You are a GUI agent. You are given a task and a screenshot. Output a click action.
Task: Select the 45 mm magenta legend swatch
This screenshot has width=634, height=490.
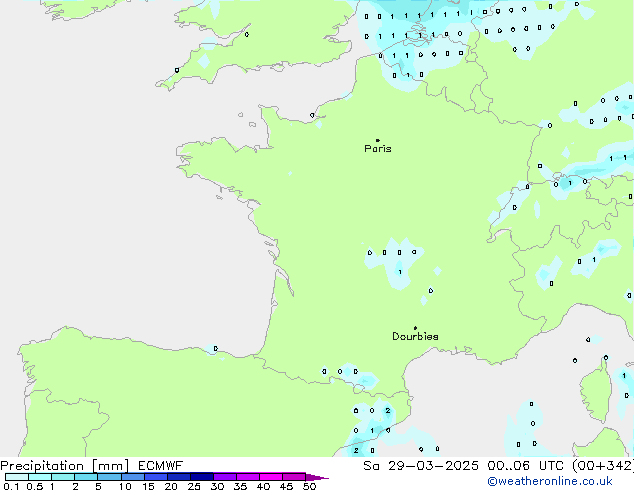pyautogui.click(x=294, y=477)
